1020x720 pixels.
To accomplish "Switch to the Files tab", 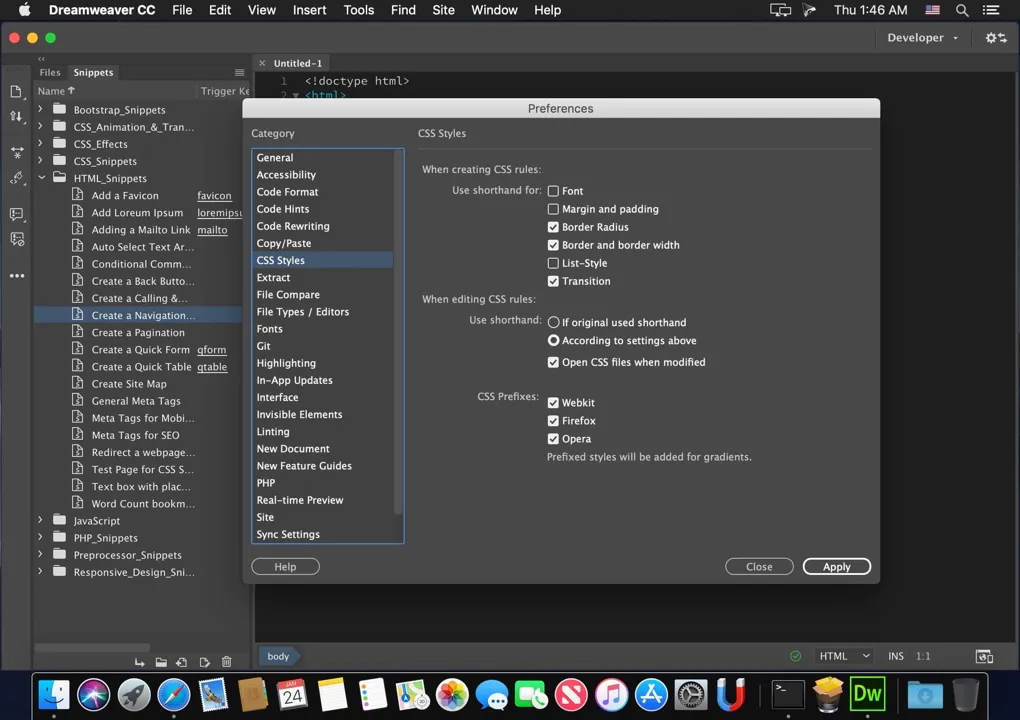I will tap(49, 72).
